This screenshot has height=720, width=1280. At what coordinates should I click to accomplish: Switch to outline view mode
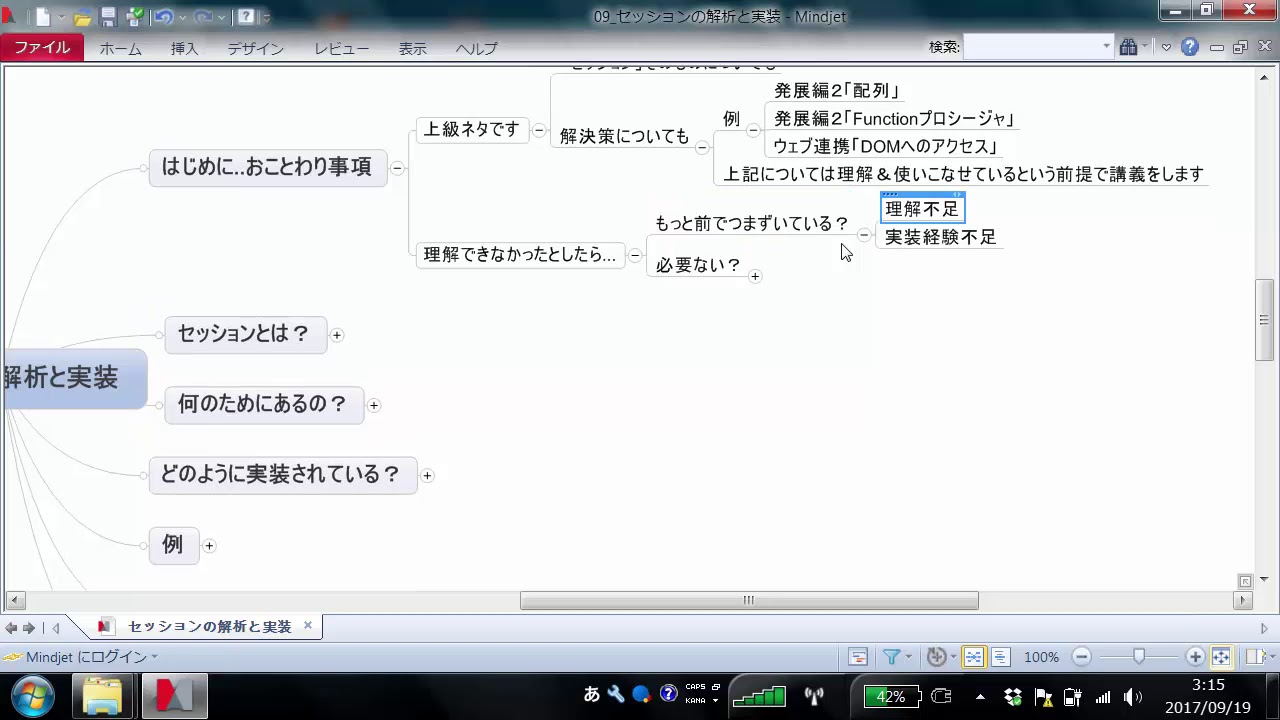pyautogui.click(x=1000, y=657)
